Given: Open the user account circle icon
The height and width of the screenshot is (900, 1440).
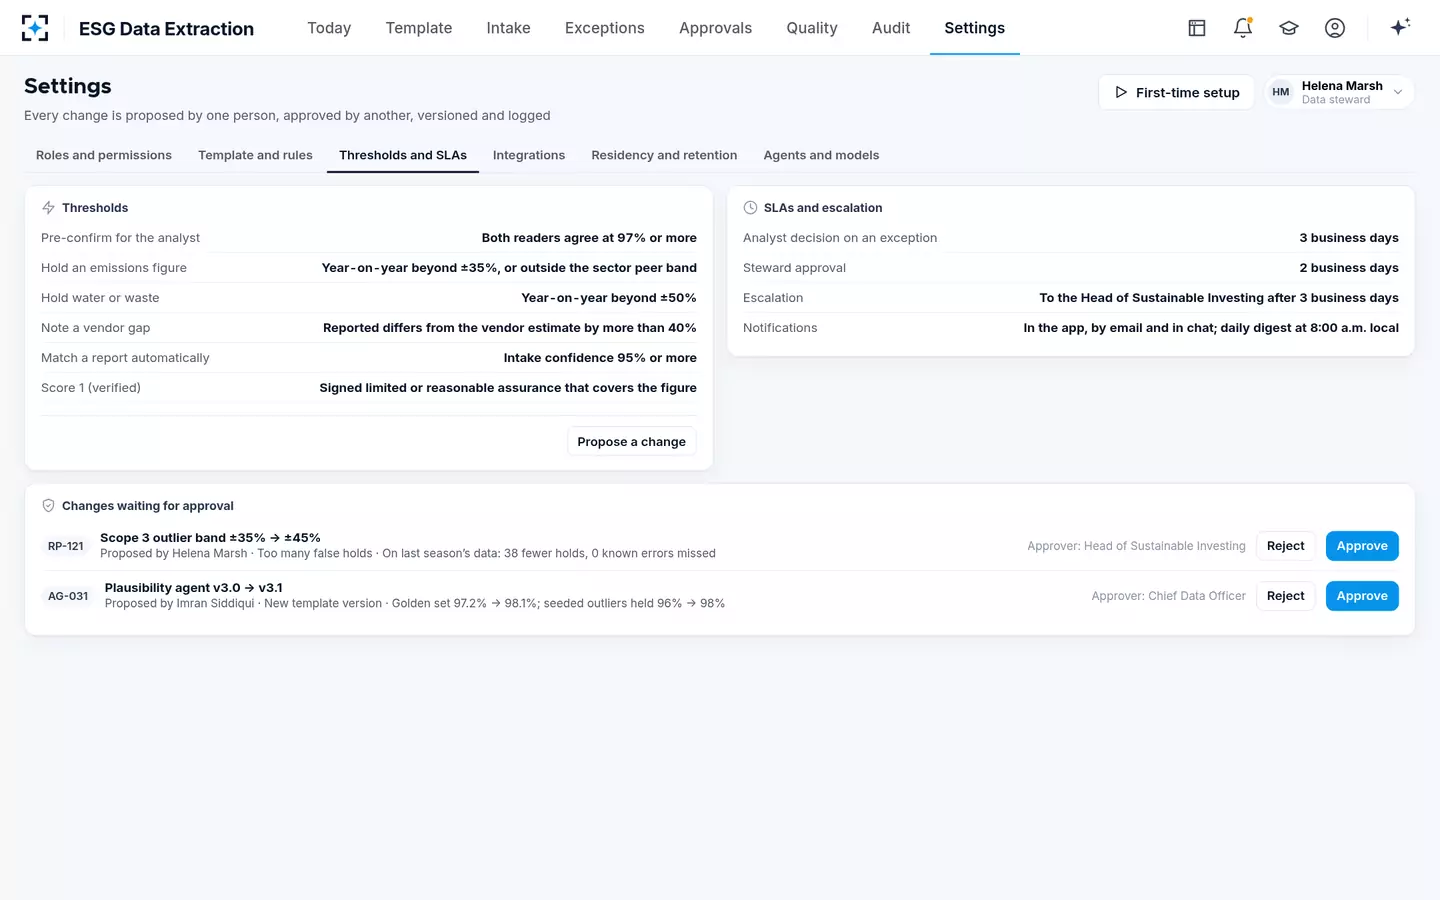Looking at the screenshot, I should (1335, 28).
